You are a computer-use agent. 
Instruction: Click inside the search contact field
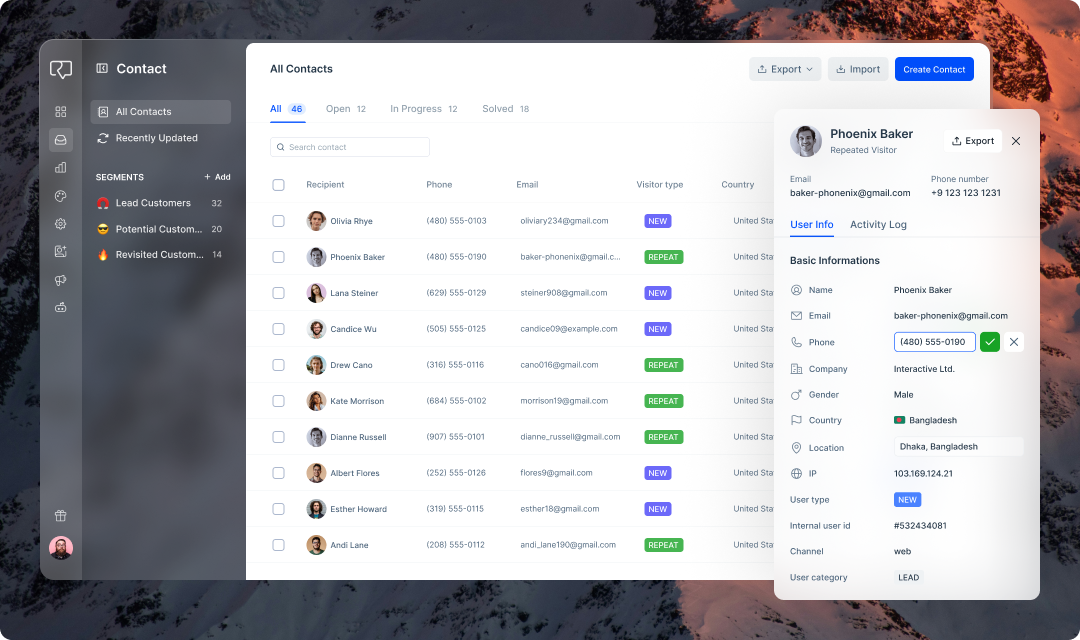[x=349, y=146]
